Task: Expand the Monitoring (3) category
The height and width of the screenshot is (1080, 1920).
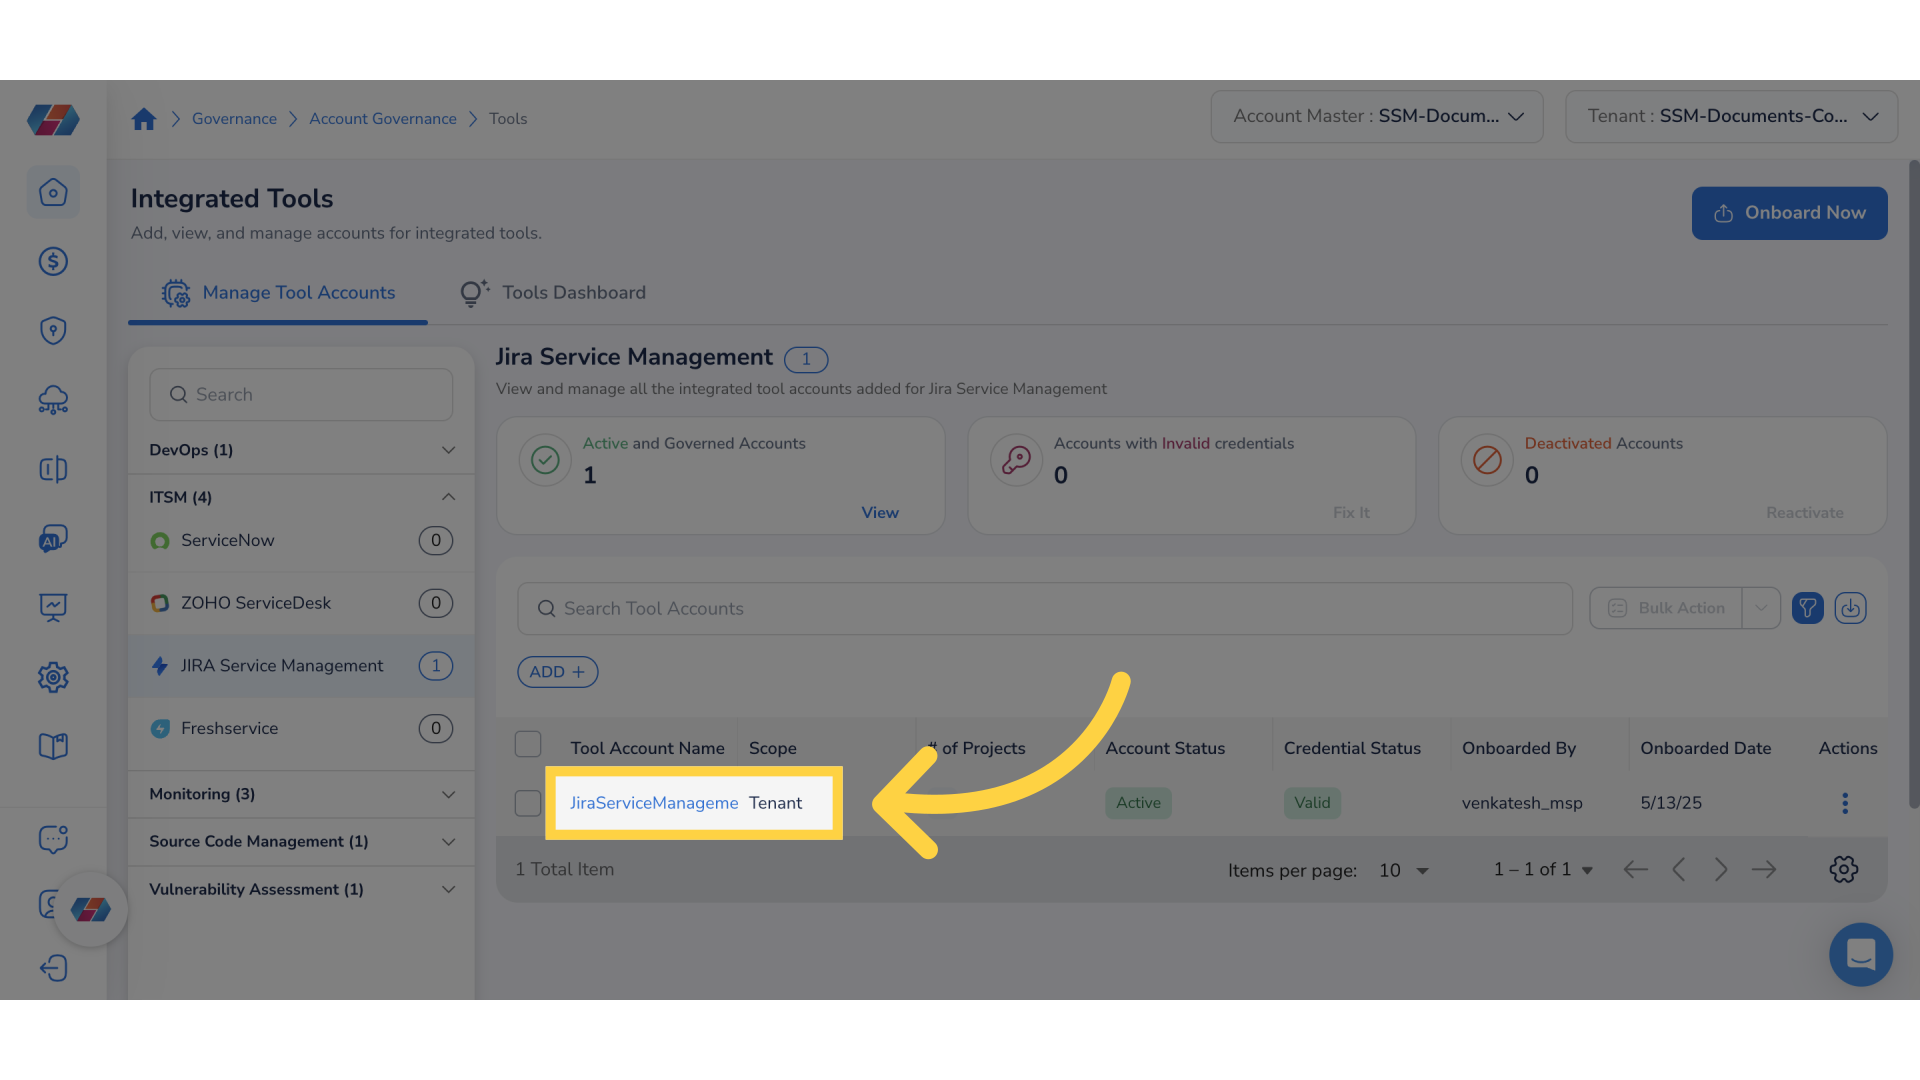Action: pyautogui.click(x=301, y=794)
